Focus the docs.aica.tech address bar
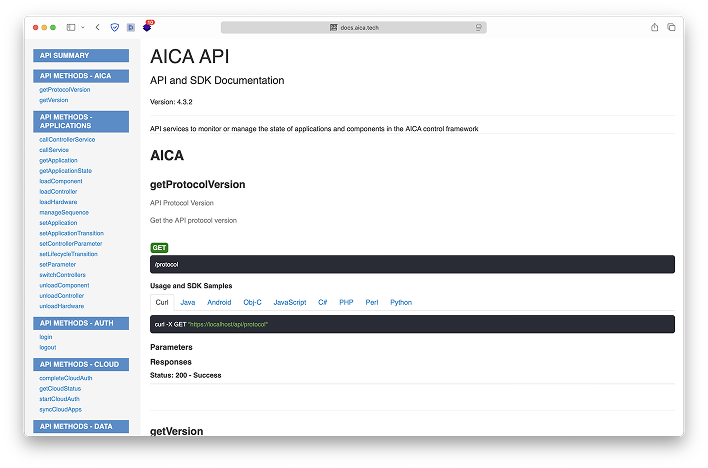708x468 pixels. click(354, 28)
